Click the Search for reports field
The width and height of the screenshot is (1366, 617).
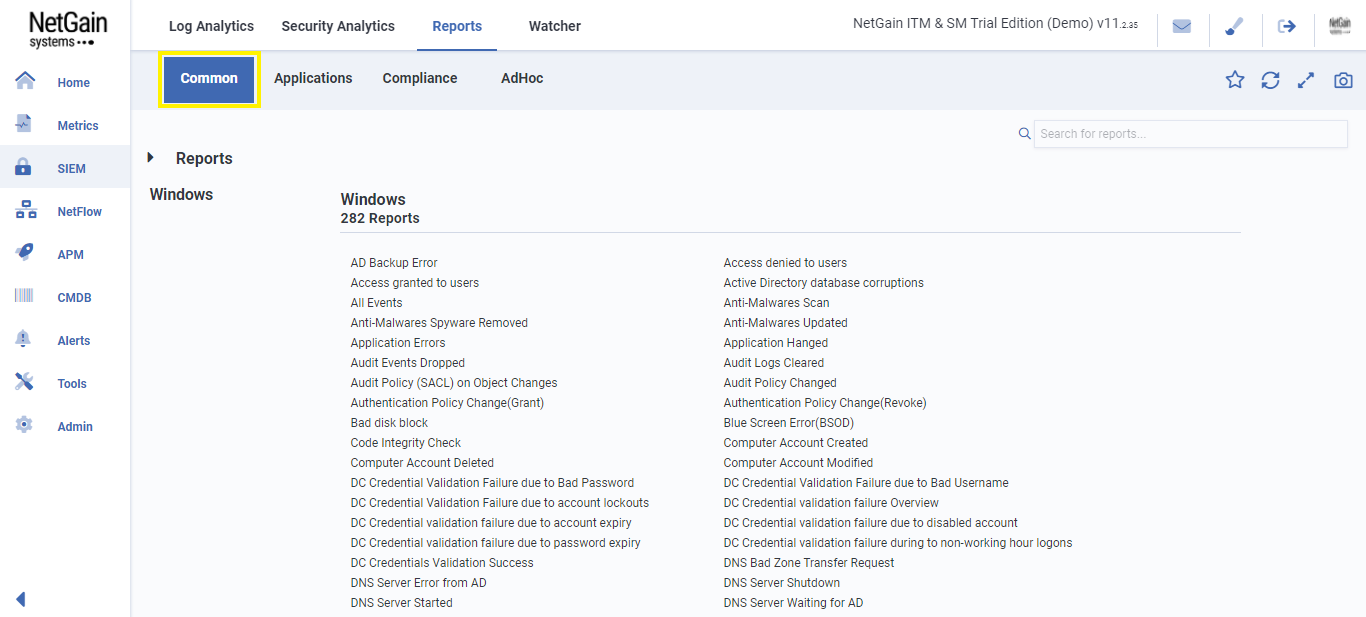[1190, 134]
